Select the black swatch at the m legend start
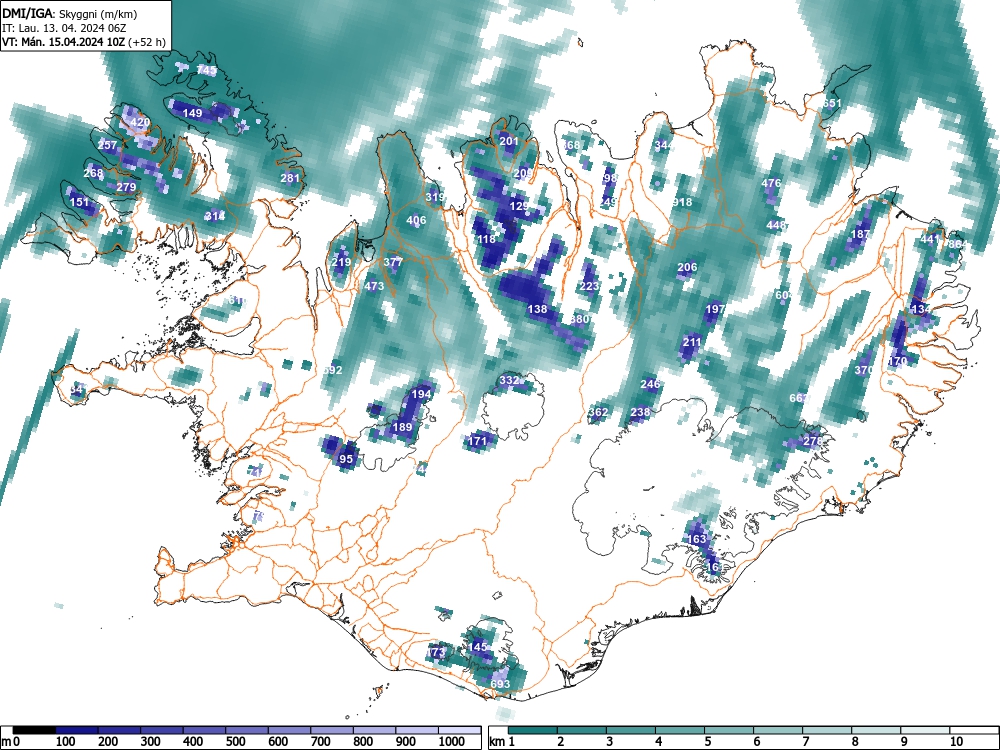 click(34, 731)
